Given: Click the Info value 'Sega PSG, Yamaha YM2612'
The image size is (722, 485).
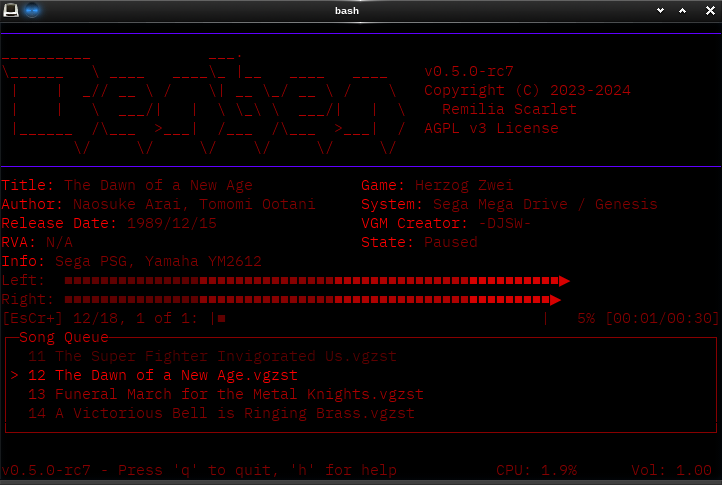Looking at the screenshot, I should click(x=158, y=261).
